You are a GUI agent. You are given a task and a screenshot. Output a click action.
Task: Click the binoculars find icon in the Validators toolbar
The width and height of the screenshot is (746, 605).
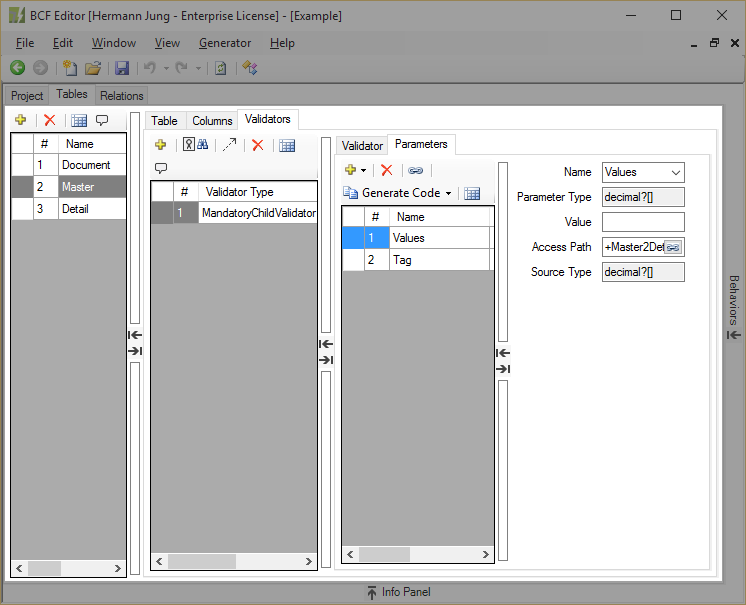[203, 145]
